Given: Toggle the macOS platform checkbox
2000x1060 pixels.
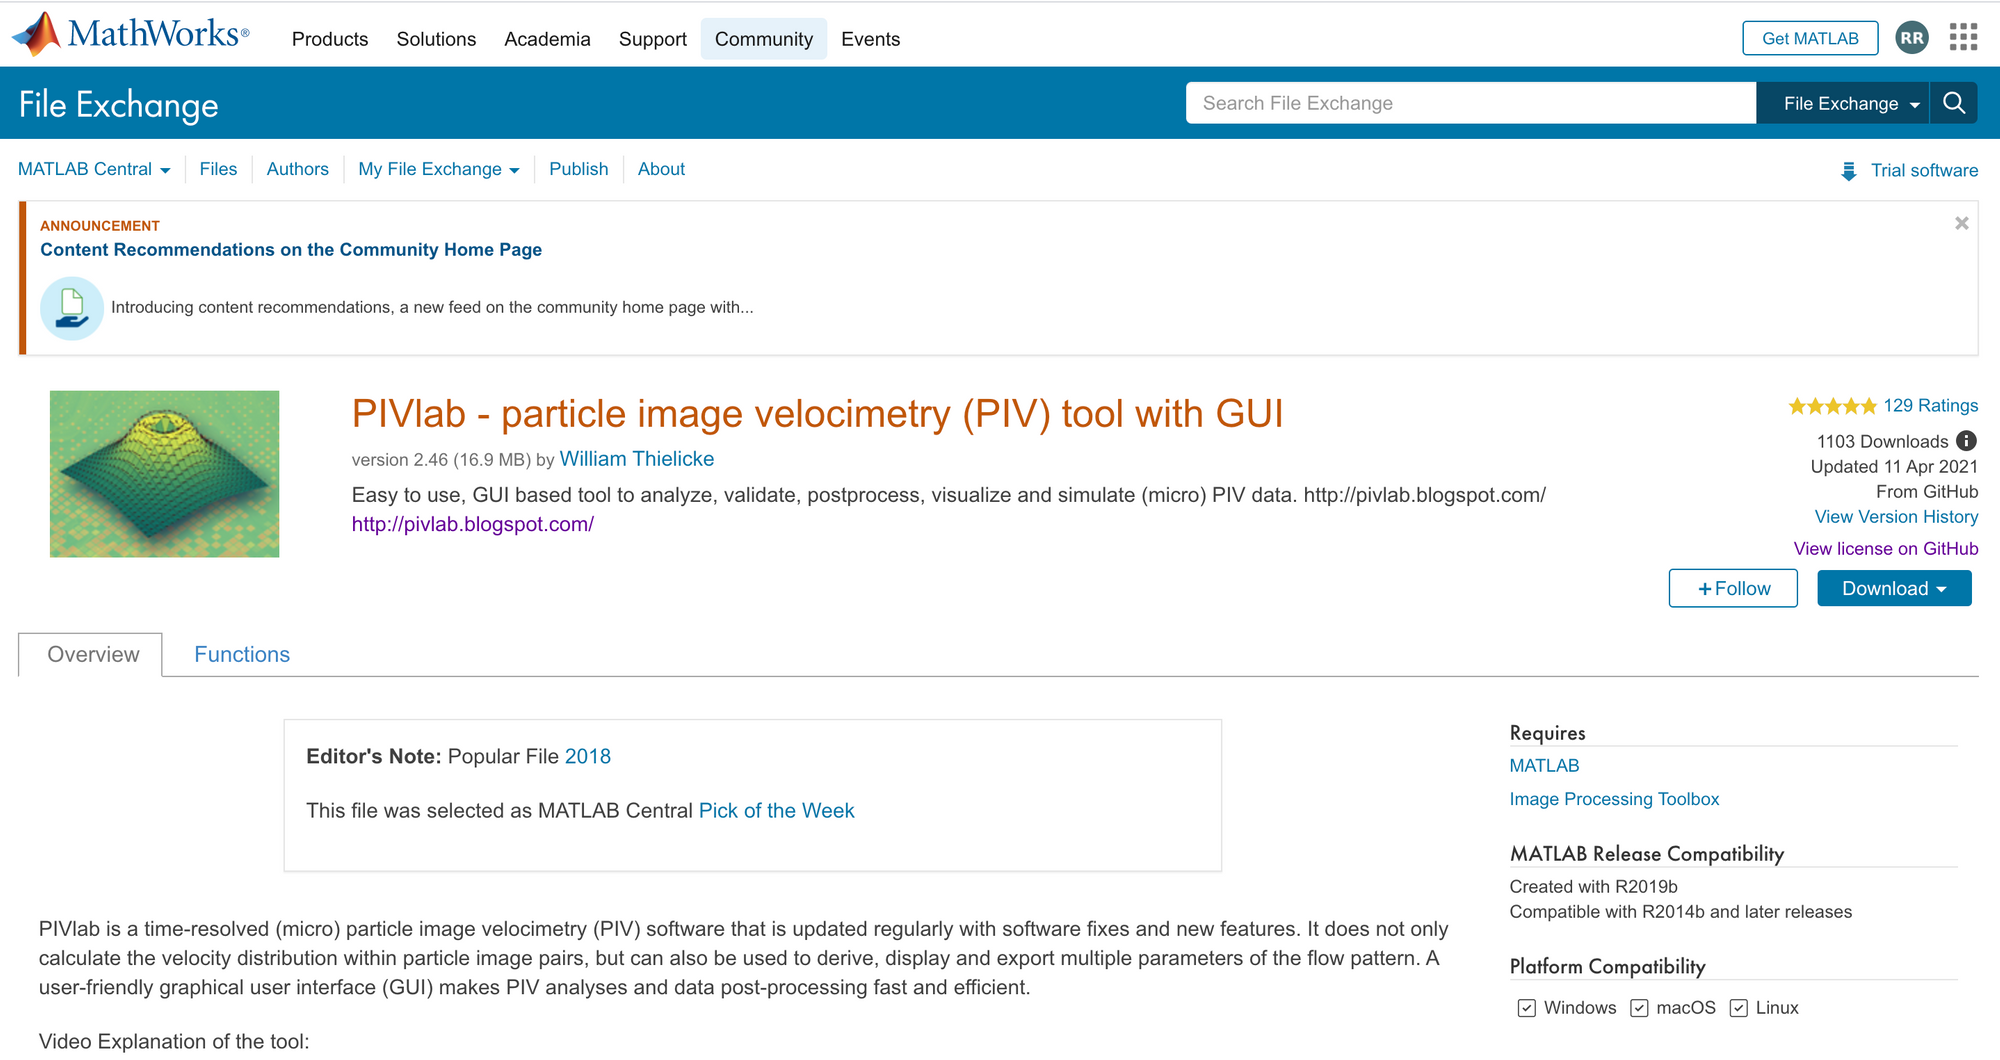Looking at the screenshot, I should pos(1639,1008).
